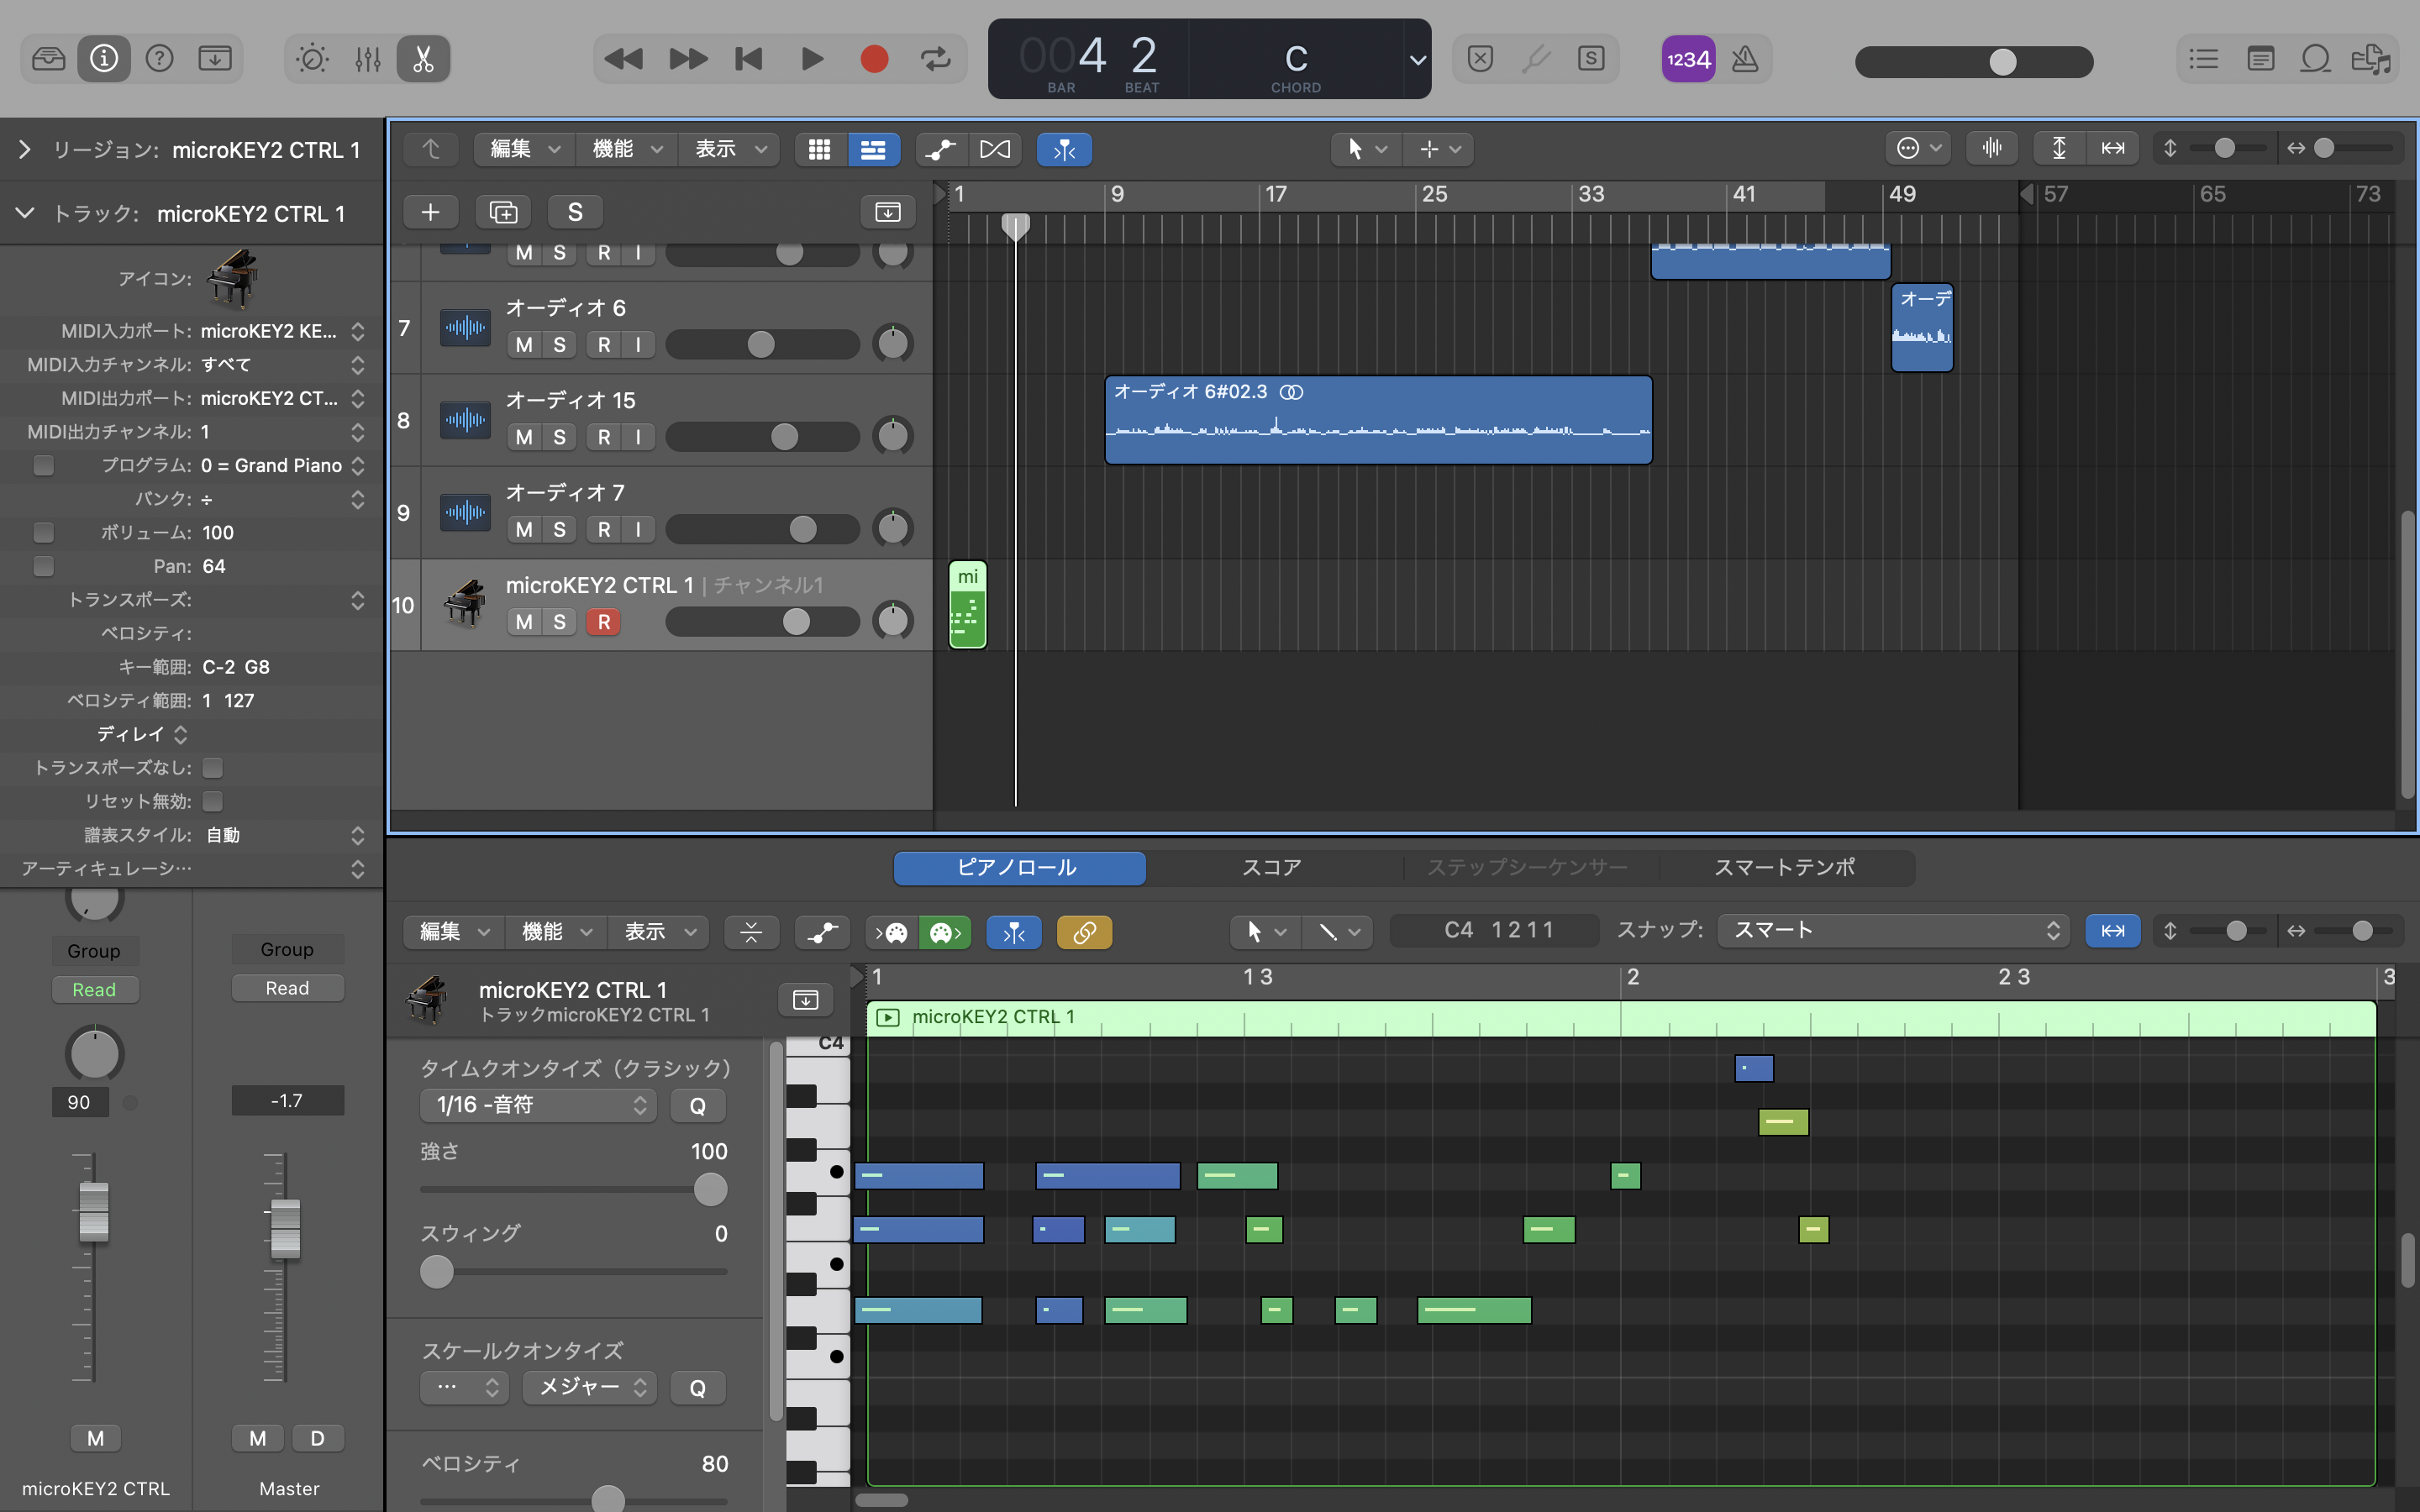Click the time quantize Q button

(x=697, y=1105)
